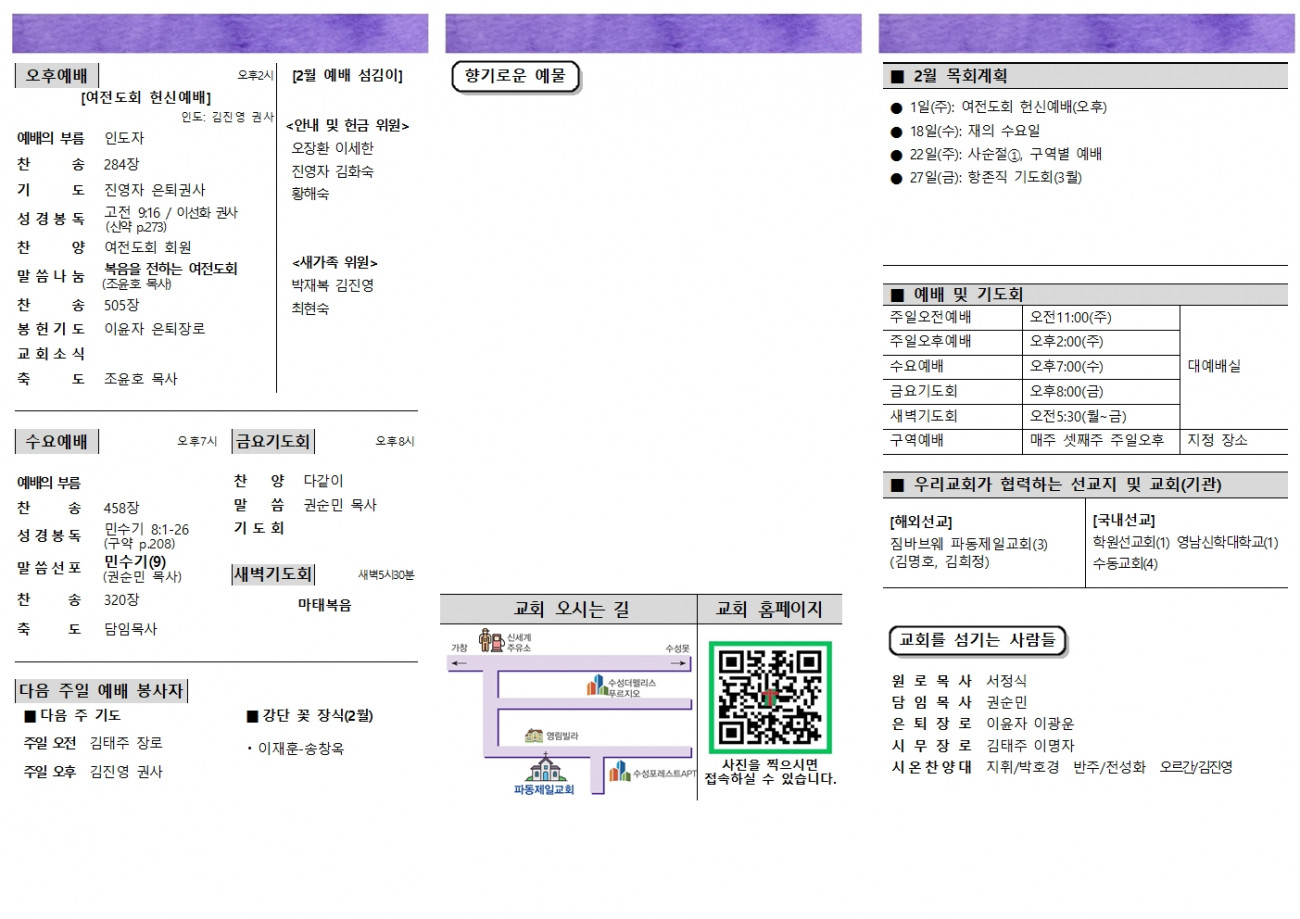The width and height of the screenshot is (1300, 919).
Task: Click the 영림빌라 house icon on map
Action: (534, 736)
